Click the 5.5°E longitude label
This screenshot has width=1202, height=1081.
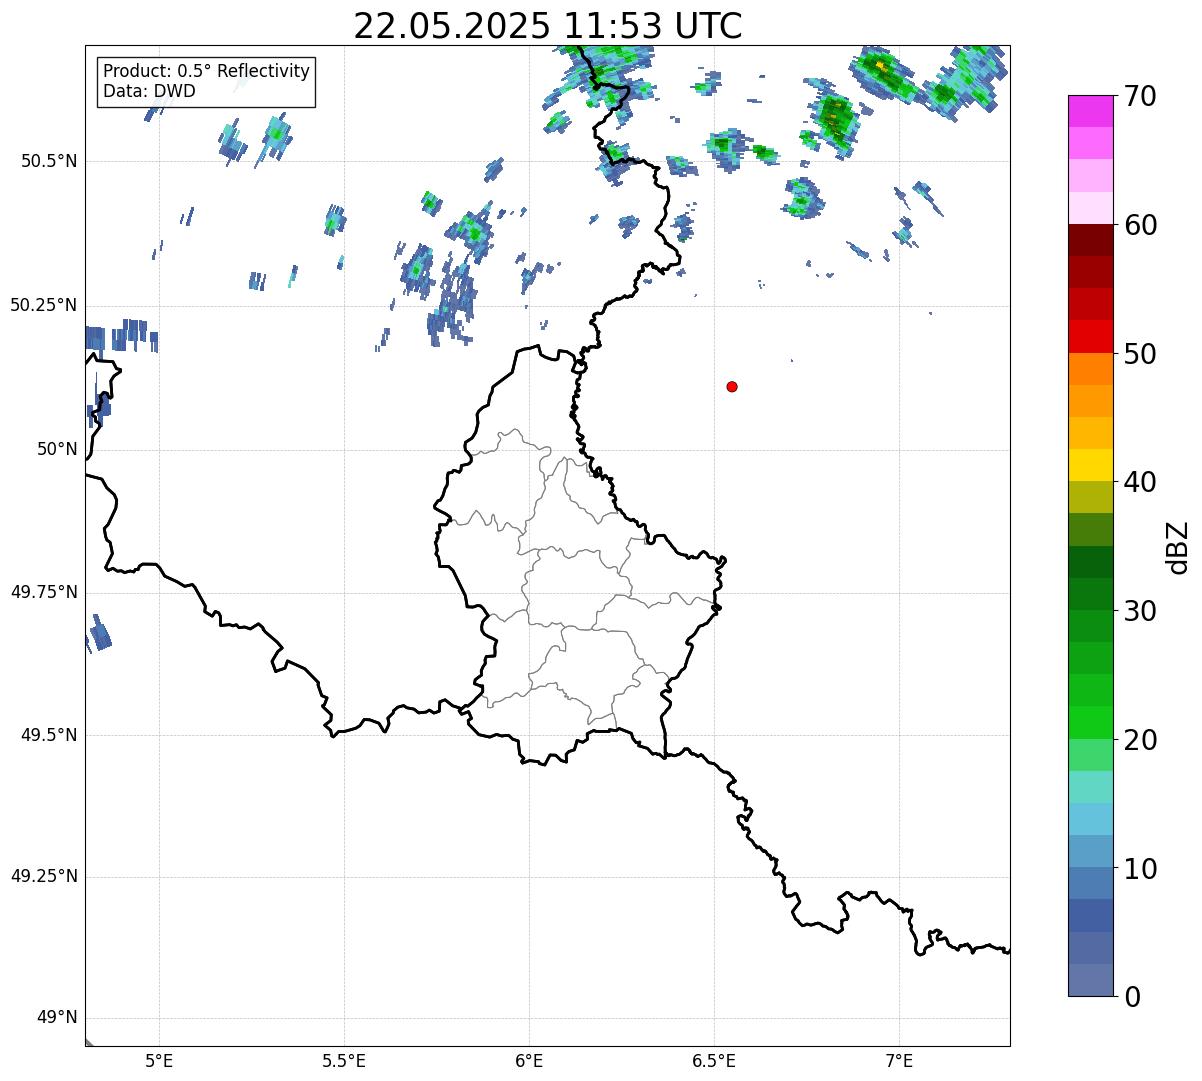coord(344,1060)
